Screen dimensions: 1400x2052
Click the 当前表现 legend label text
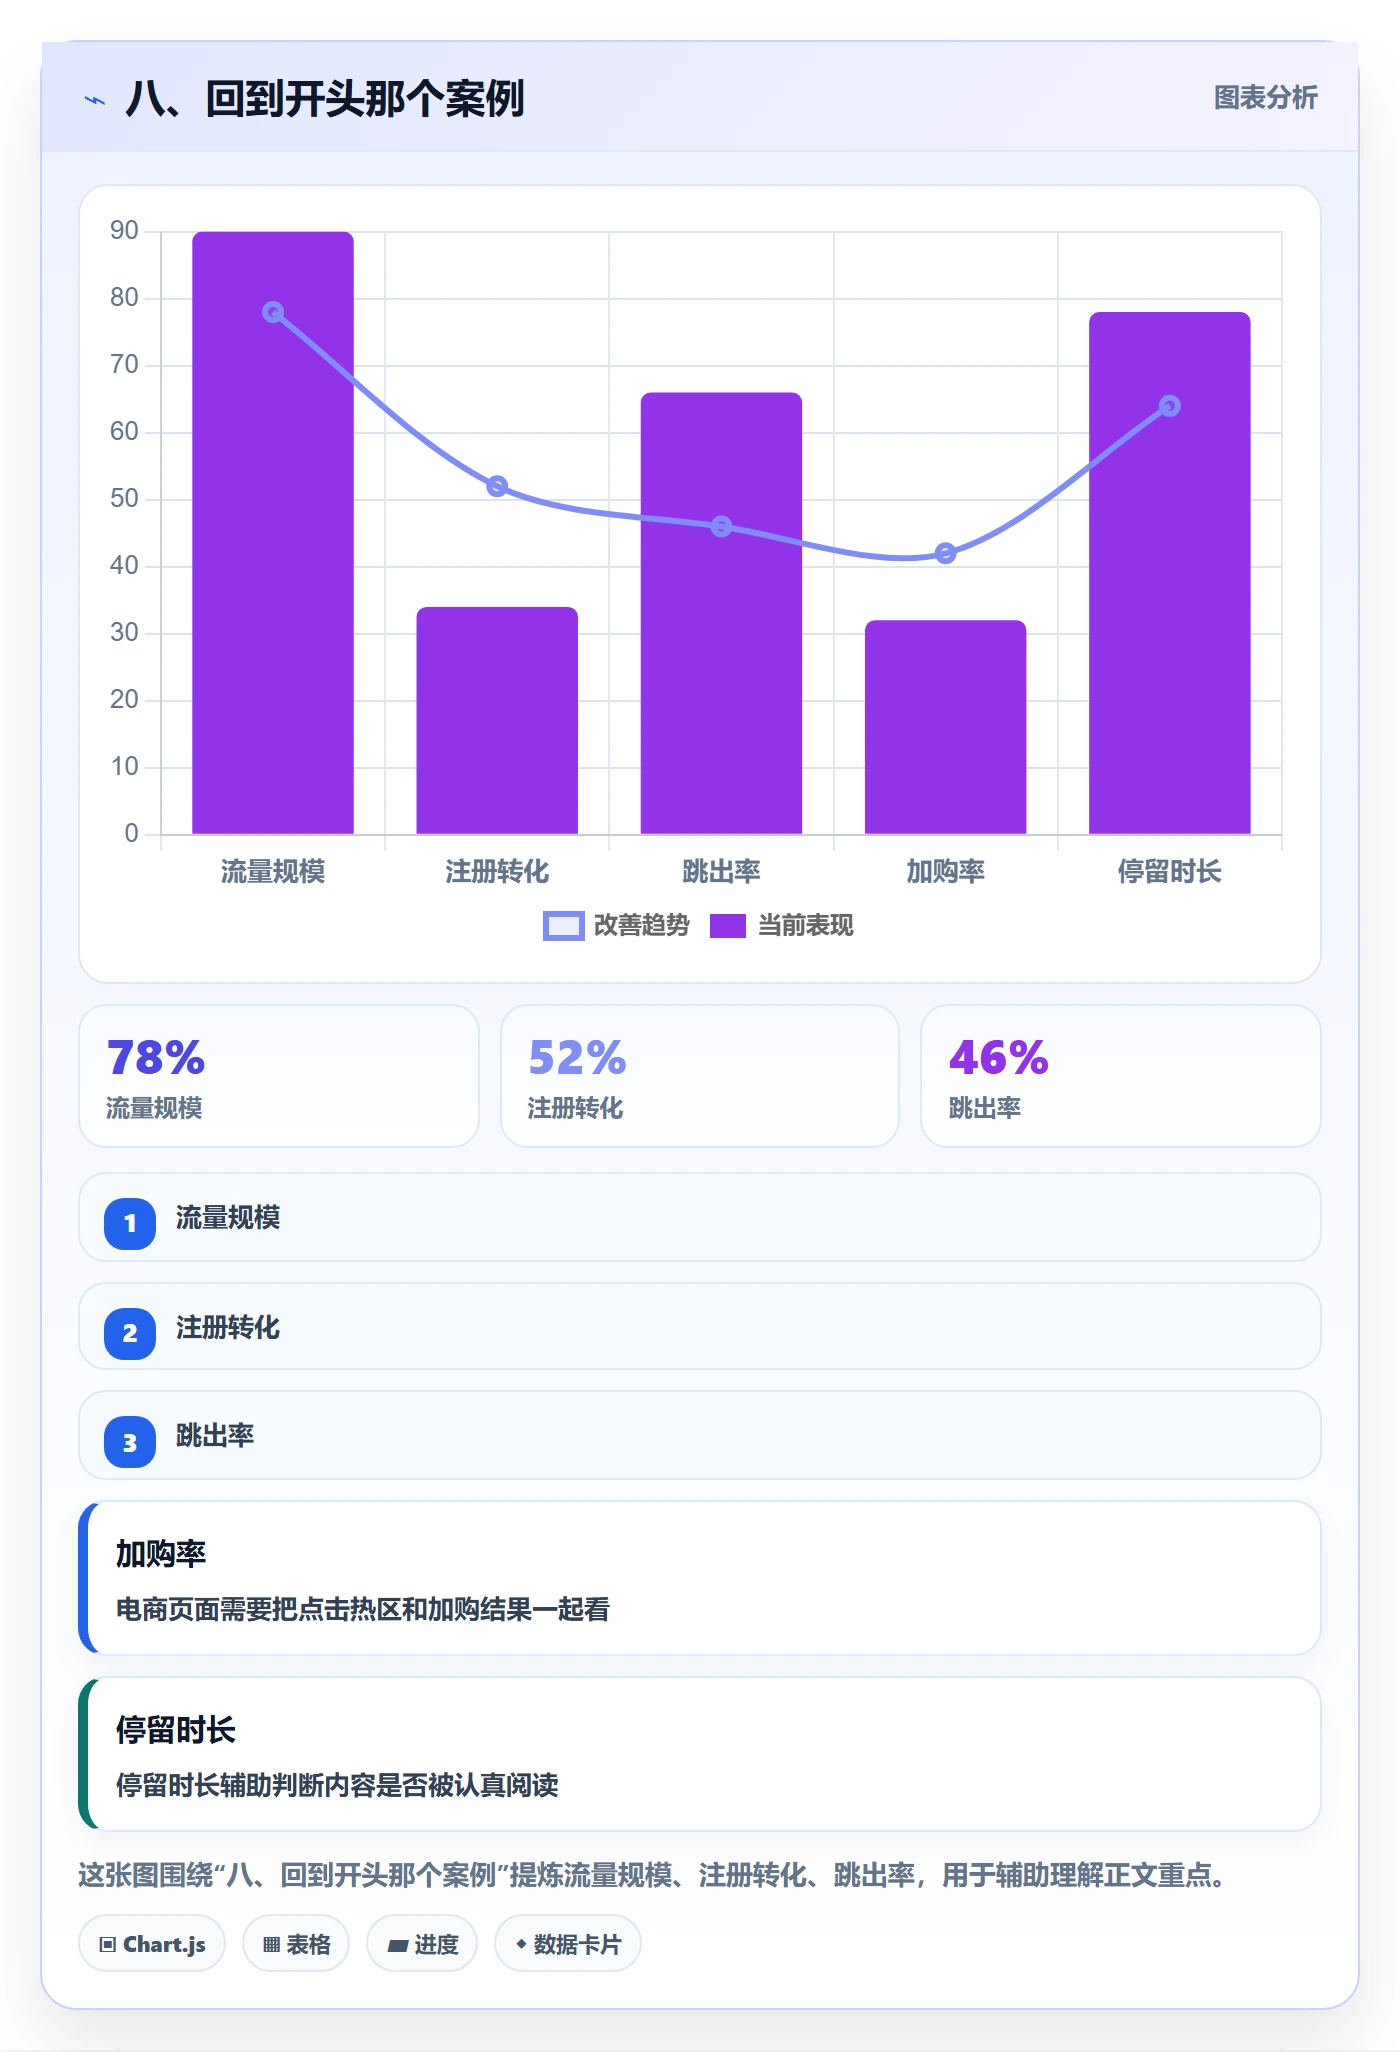(x=806, y=926)
